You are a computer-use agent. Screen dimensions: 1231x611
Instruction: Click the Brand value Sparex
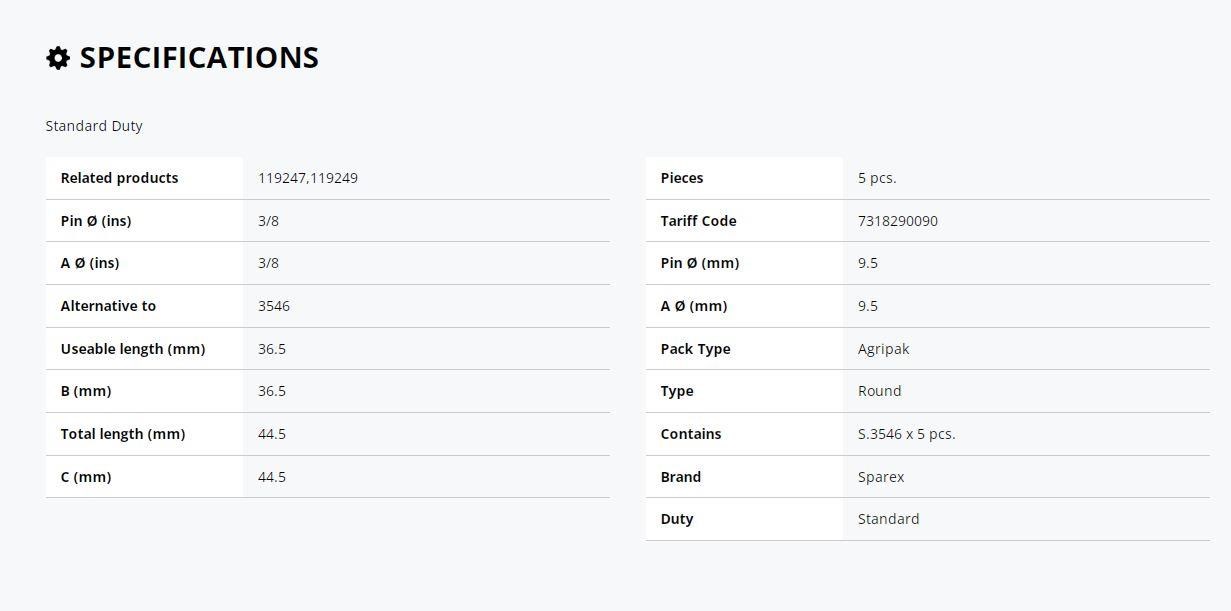click(881, 477)
